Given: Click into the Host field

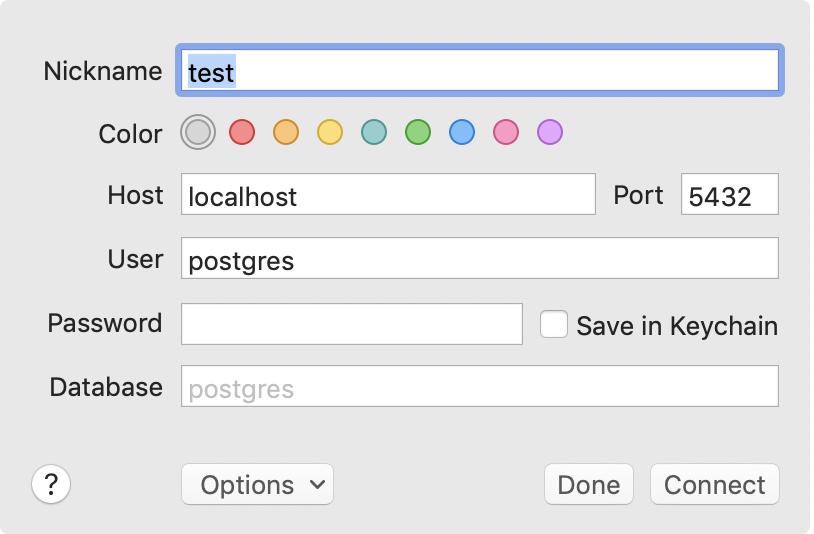Looking at the screenshot, I should point(388,194).
